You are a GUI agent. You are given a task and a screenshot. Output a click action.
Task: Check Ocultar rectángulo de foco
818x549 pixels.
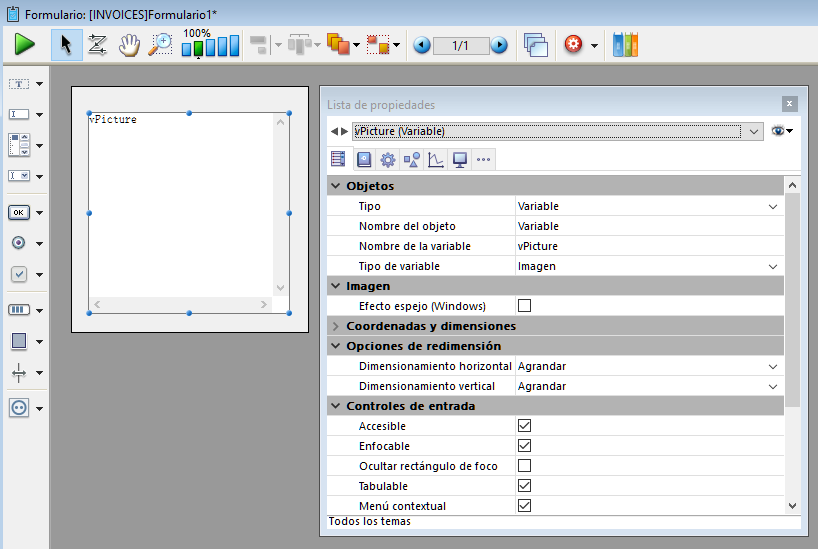[x=524, y=466]
